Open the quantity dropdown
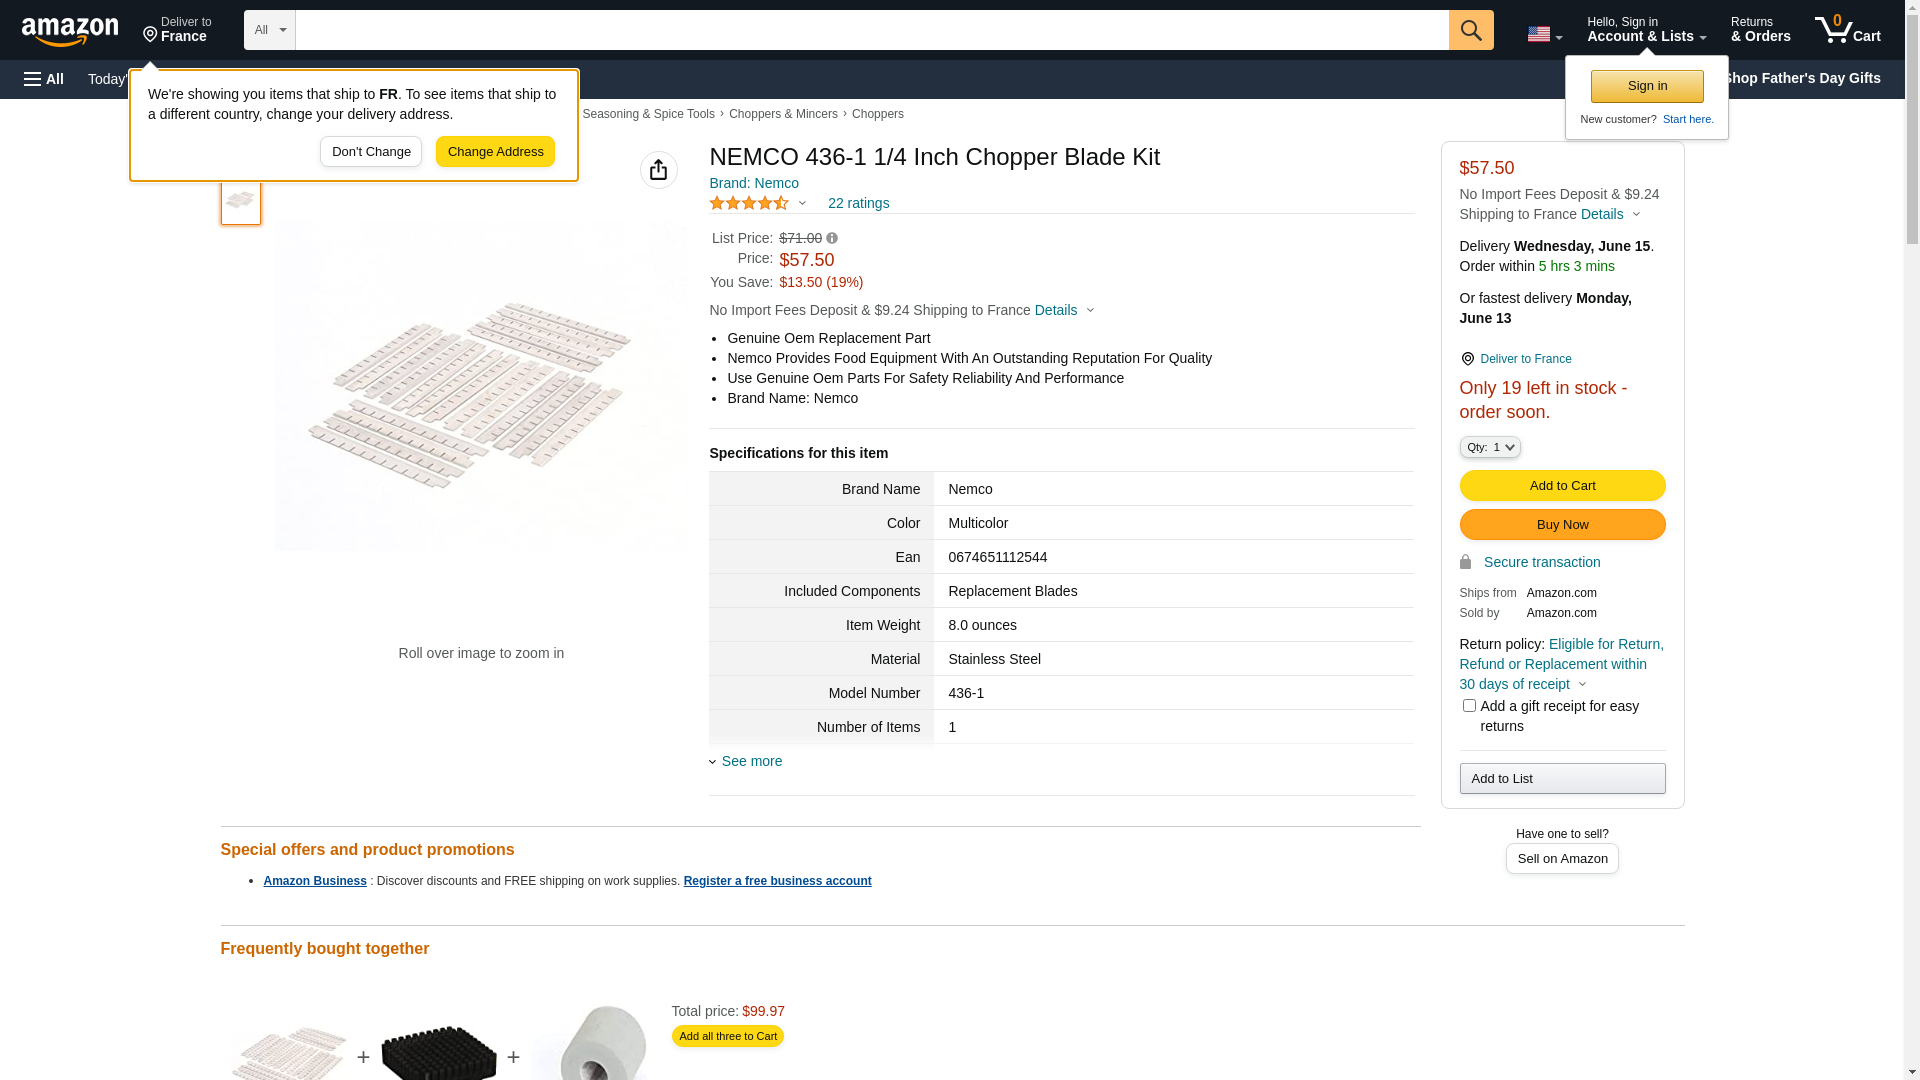The width and height of the screenshot is (1920, 1080). (x=1489, y=447)
